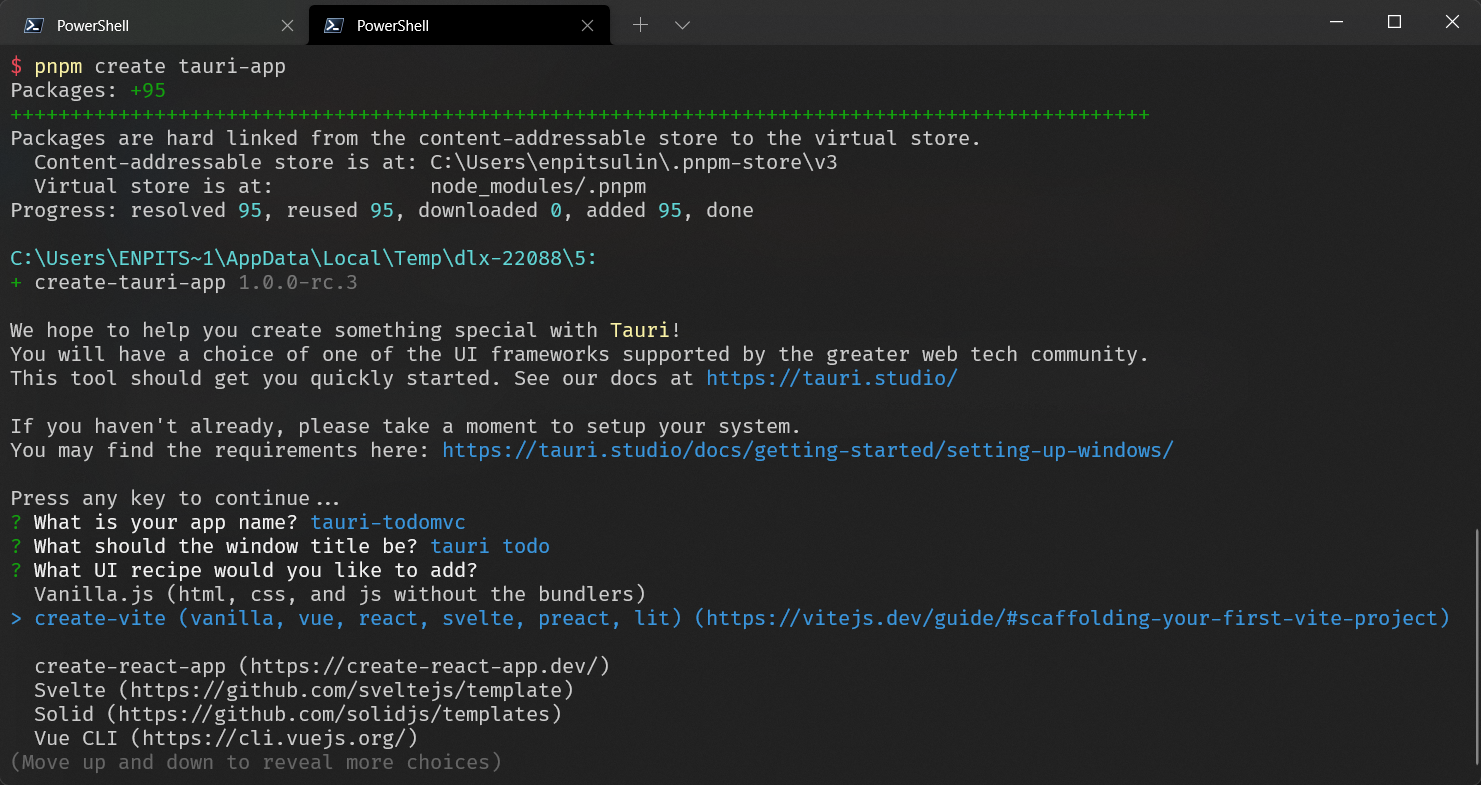Screen dimensions: 1481x785
Task: Click the app name answer tauri-todomvc
Action: 388,522
